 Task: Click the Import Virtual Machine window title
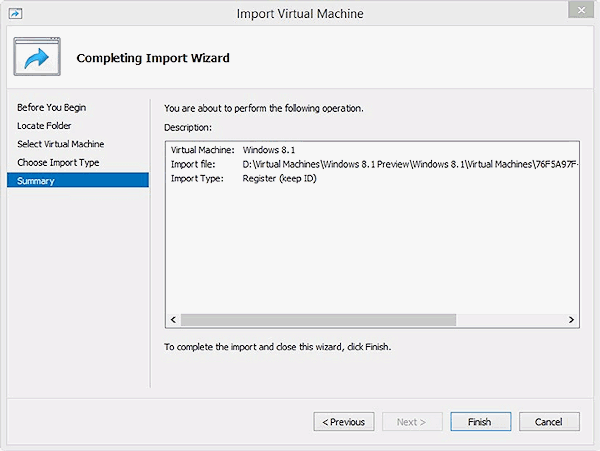[x=300, y=13]
